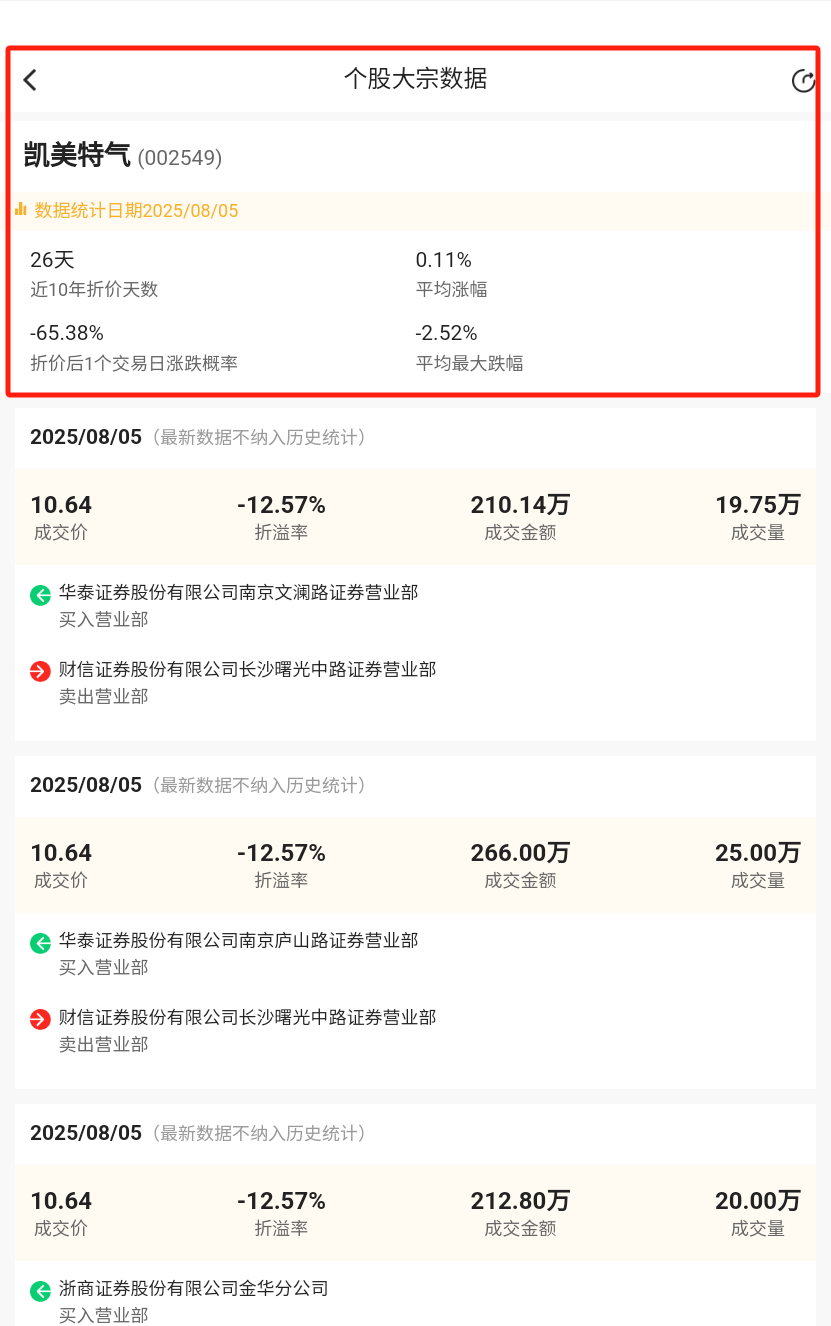Tap the back arrow icon
The image size is (831, 1326).
[30, 80]
